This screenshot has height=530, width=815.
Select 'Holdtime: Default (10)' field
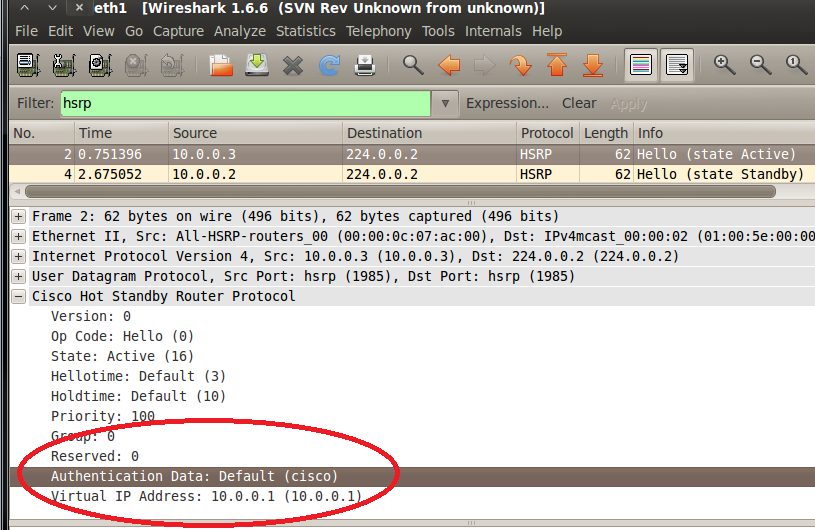click(138, 396)
